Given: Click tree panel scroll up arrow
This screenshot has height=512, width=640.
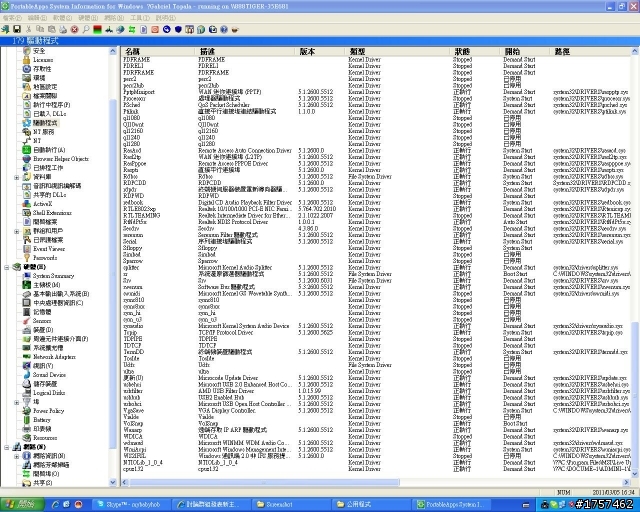Looking at the screenshot, I should 113,51.
